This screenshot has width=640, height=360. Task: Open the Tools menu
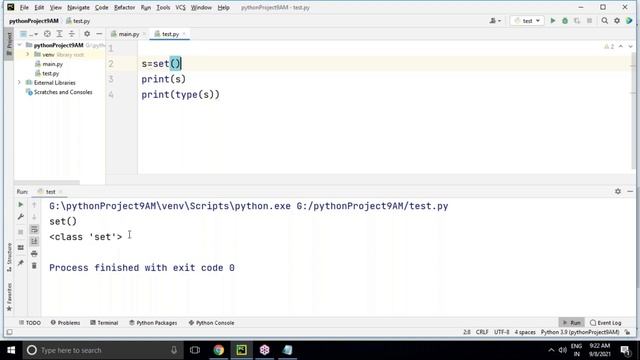(x=163, y=7)
